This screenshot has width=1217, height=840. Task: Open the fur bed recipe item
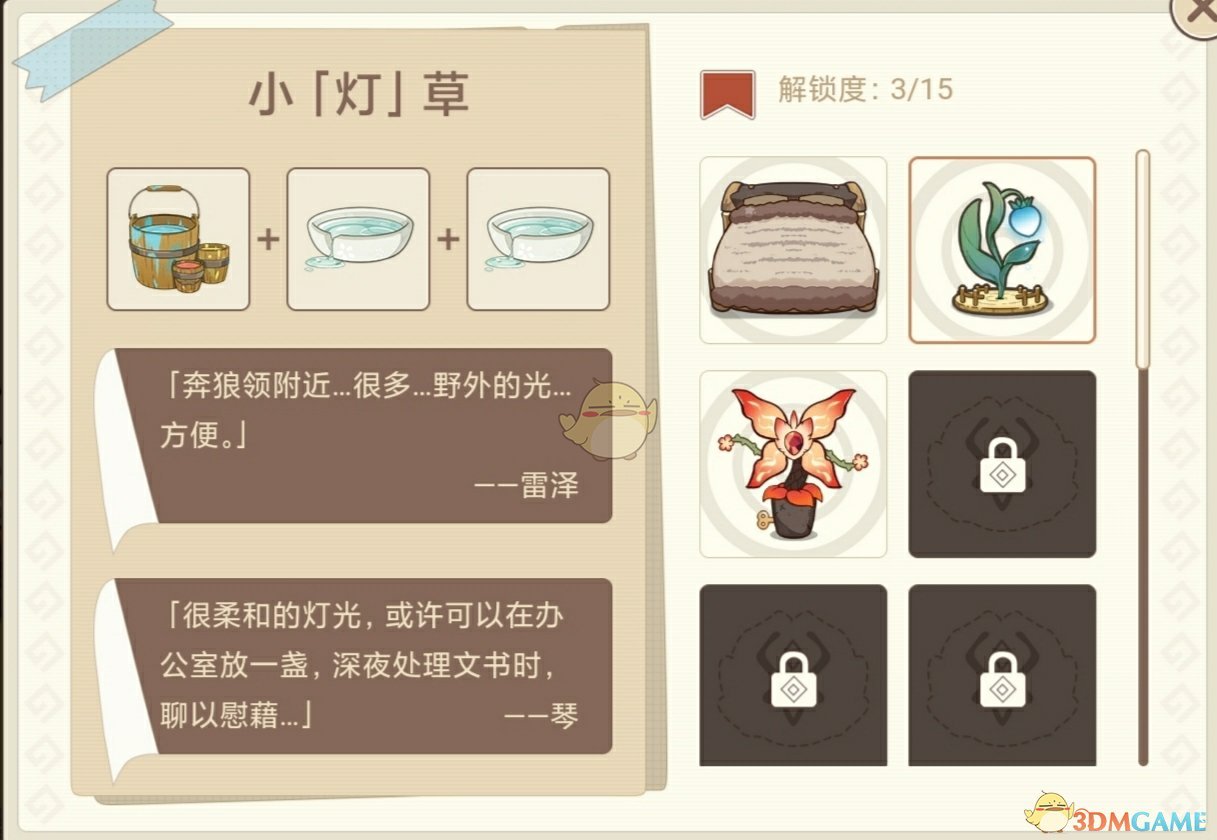pos(793,250)
